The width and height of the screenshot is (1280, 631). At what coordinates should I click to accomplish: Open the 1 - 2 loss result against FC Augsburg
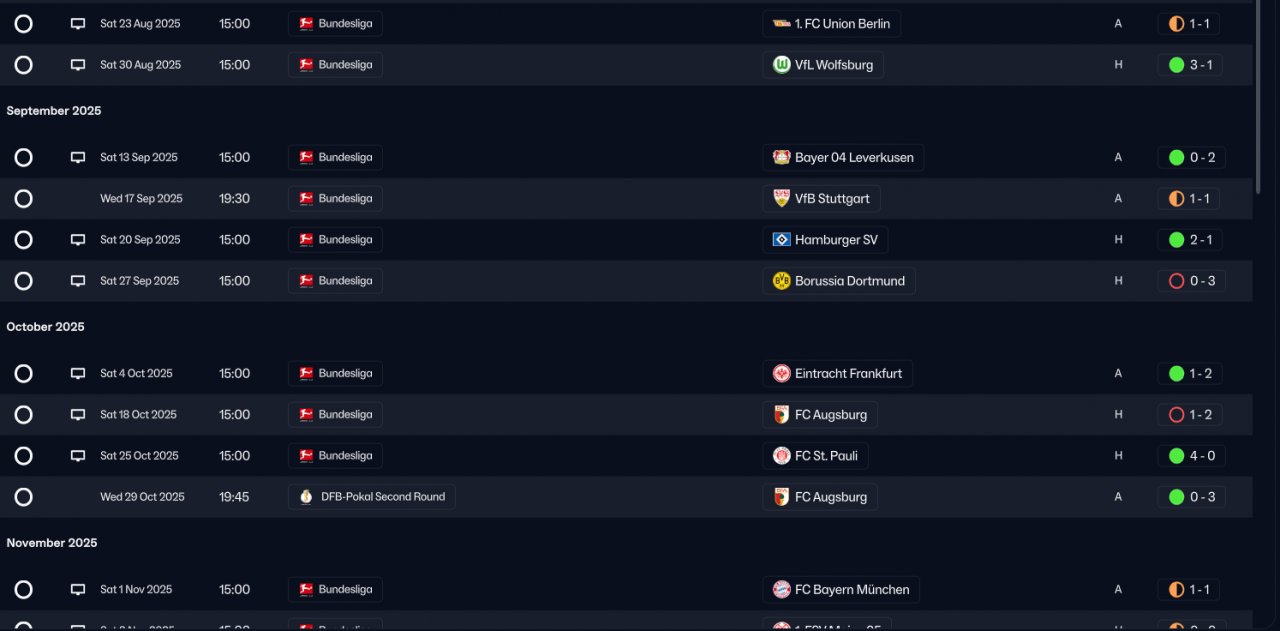[1191, 415]
